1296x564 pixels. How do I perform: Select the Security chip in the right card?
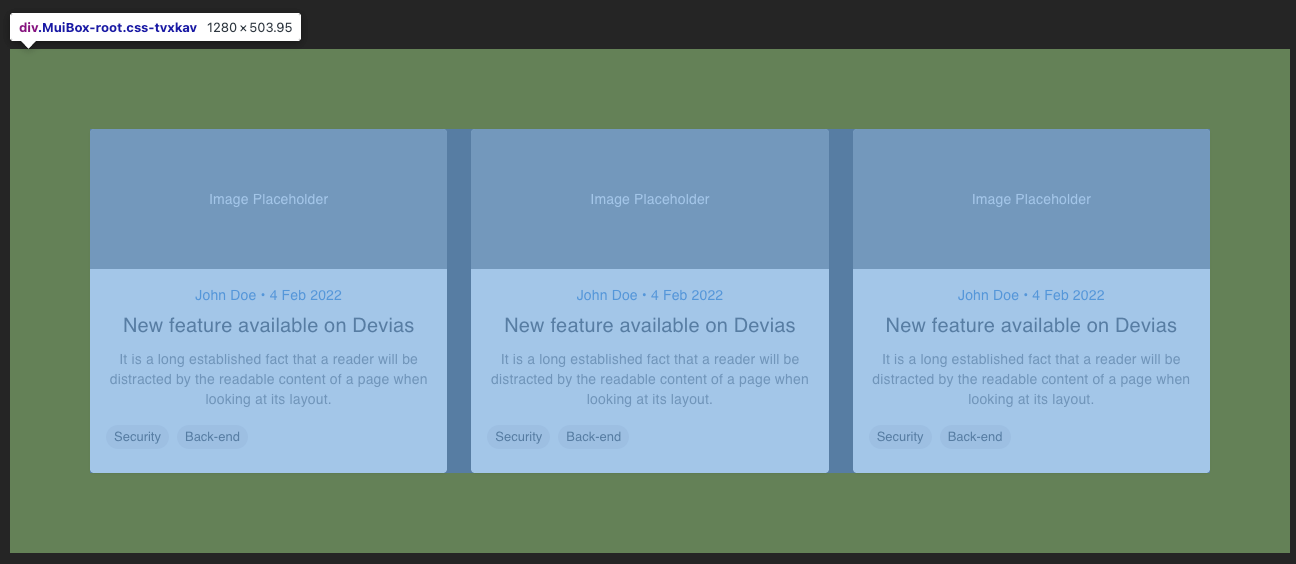(x=900, y=437)
